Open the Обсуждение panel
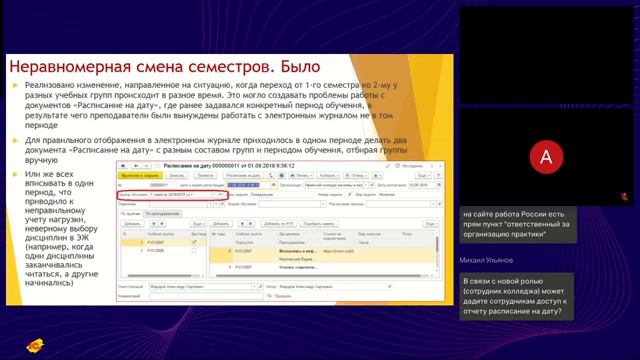The height and width of the screenshot is (360, 640). pos(409,166)
